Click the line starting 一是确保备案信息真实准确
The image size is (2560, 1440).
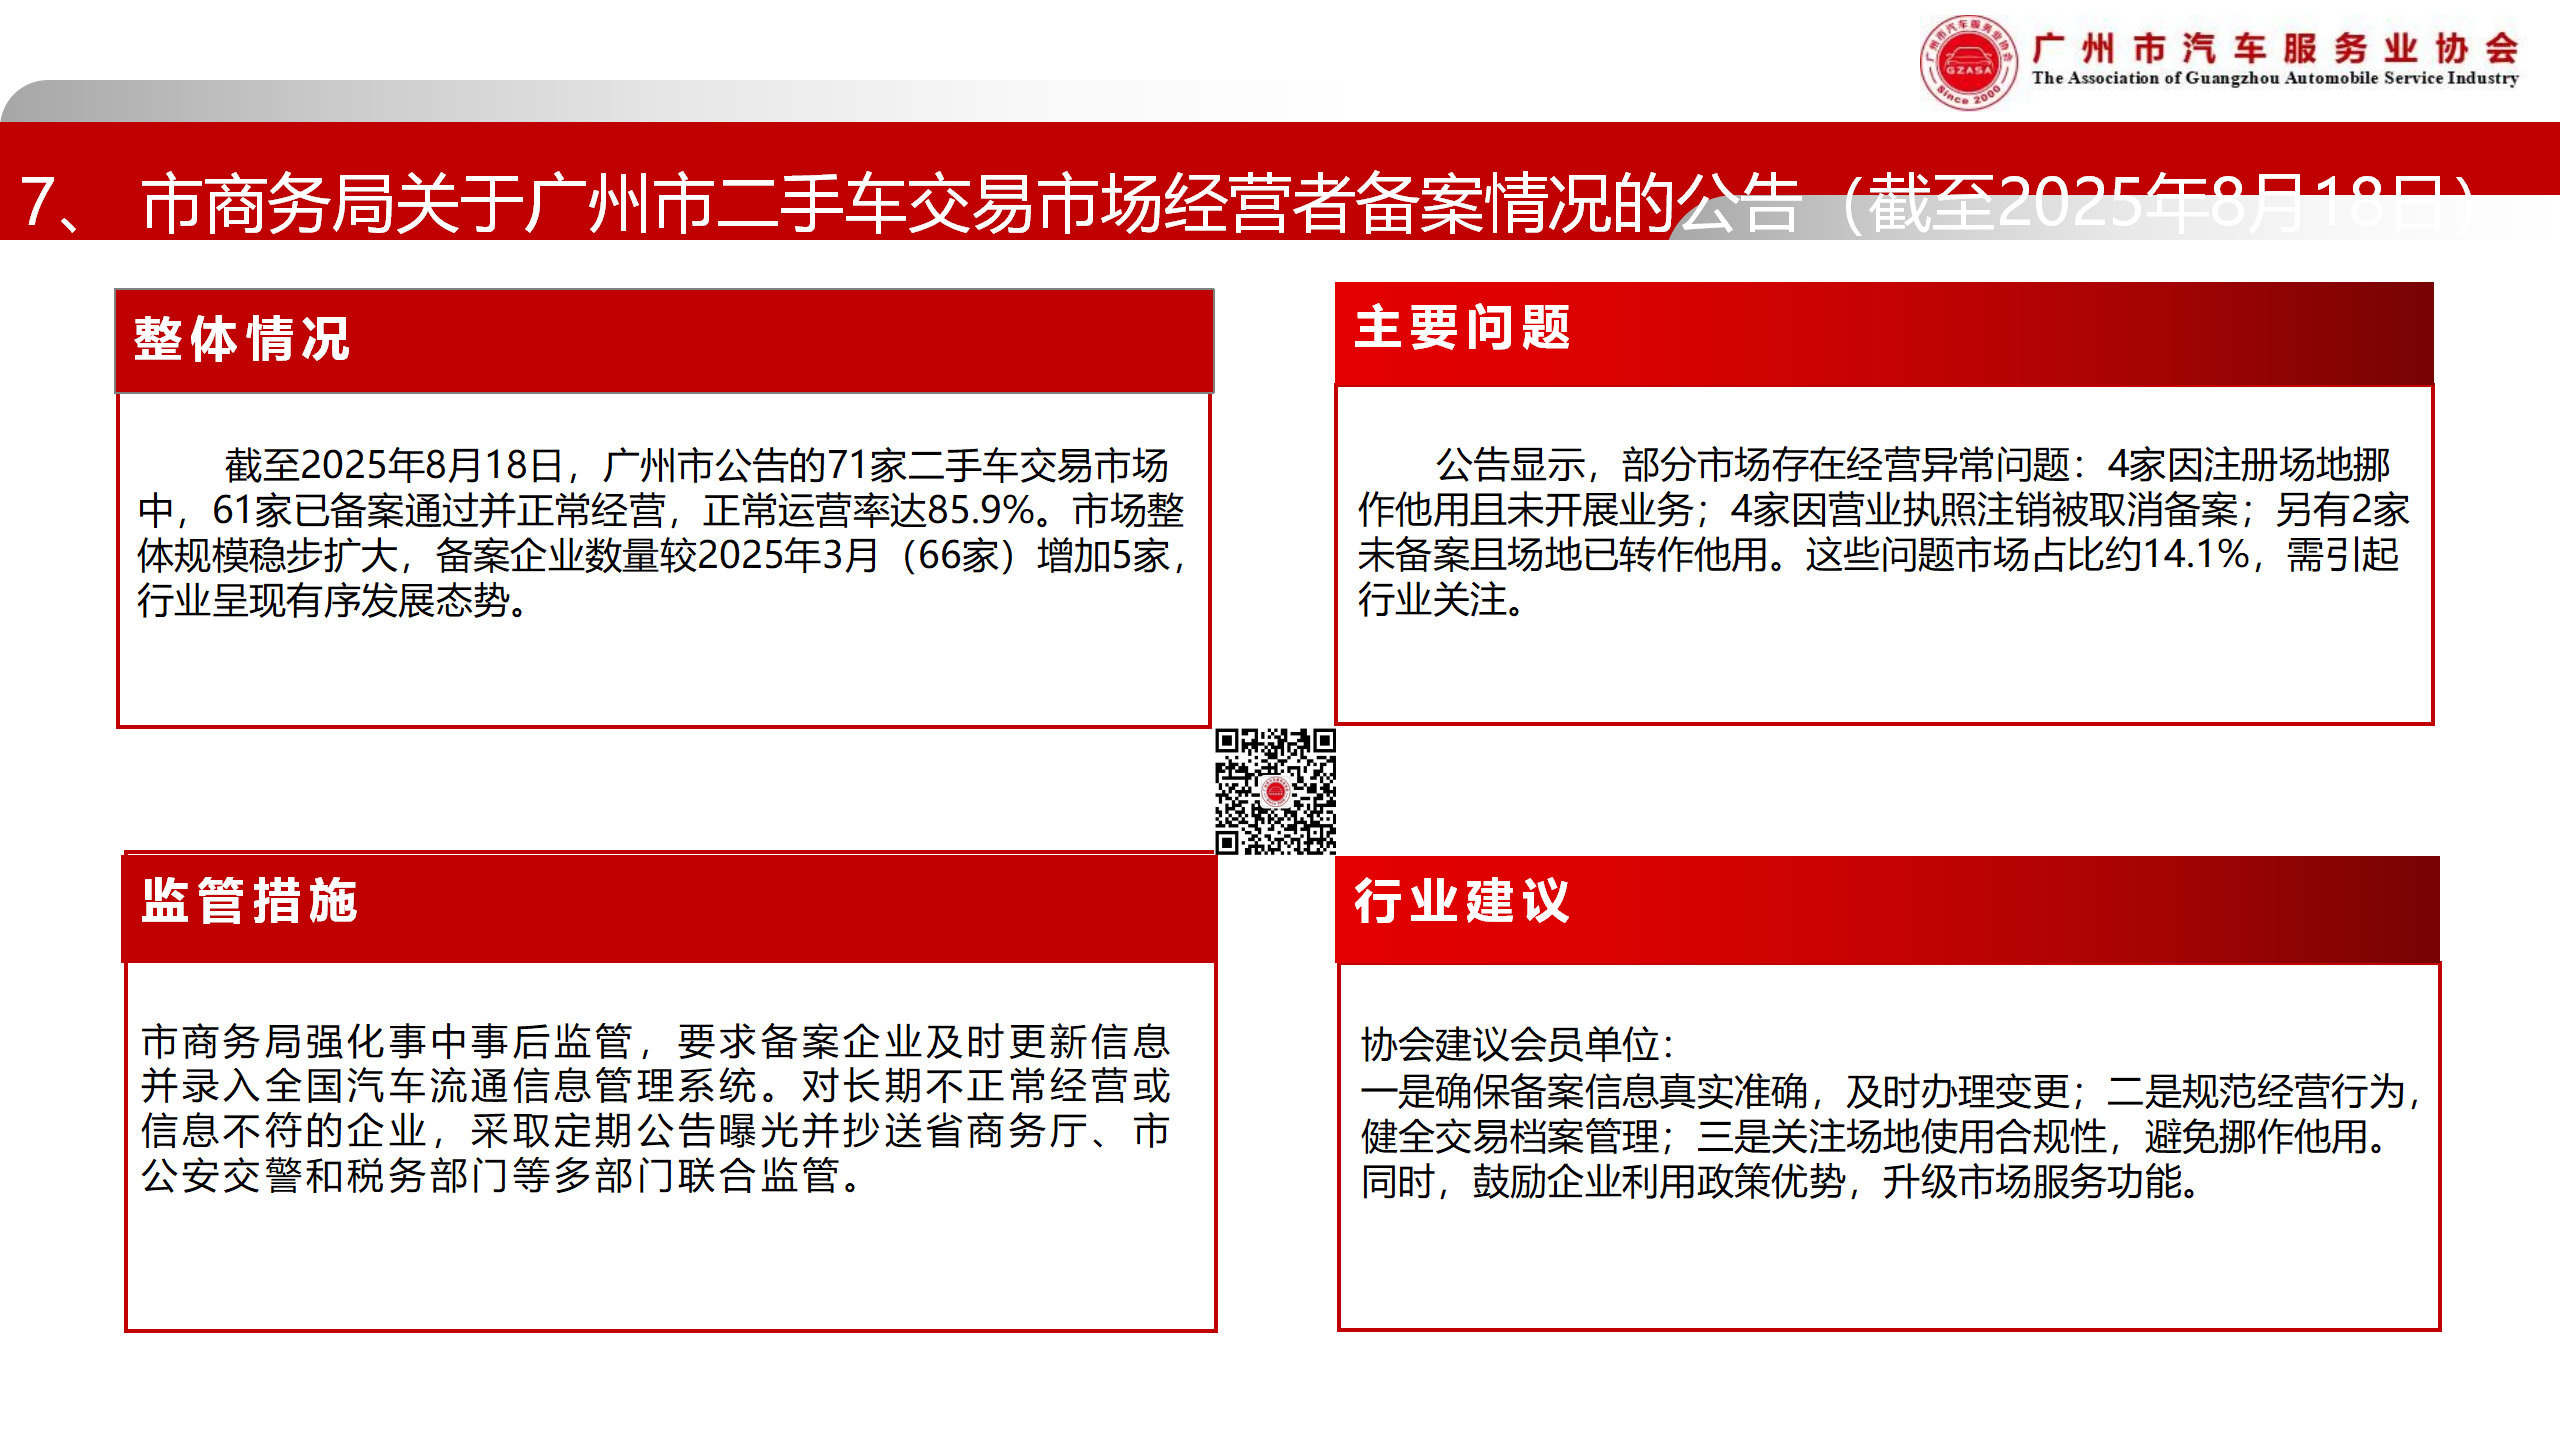pos(1890,1091)
